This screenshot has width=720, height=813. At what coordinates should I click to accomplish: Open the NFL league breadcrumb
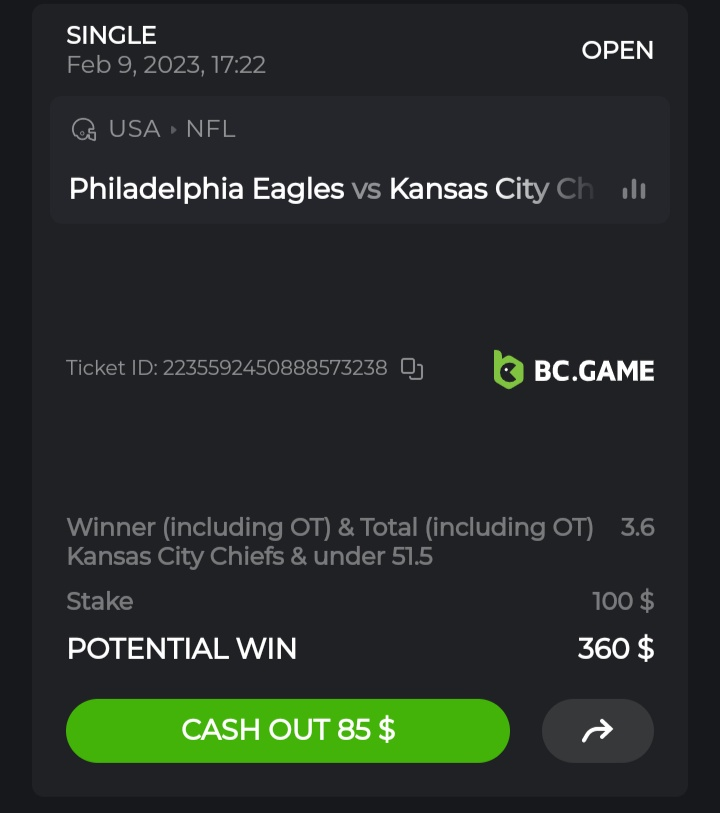pyautogui.click(x=210, y=129)
